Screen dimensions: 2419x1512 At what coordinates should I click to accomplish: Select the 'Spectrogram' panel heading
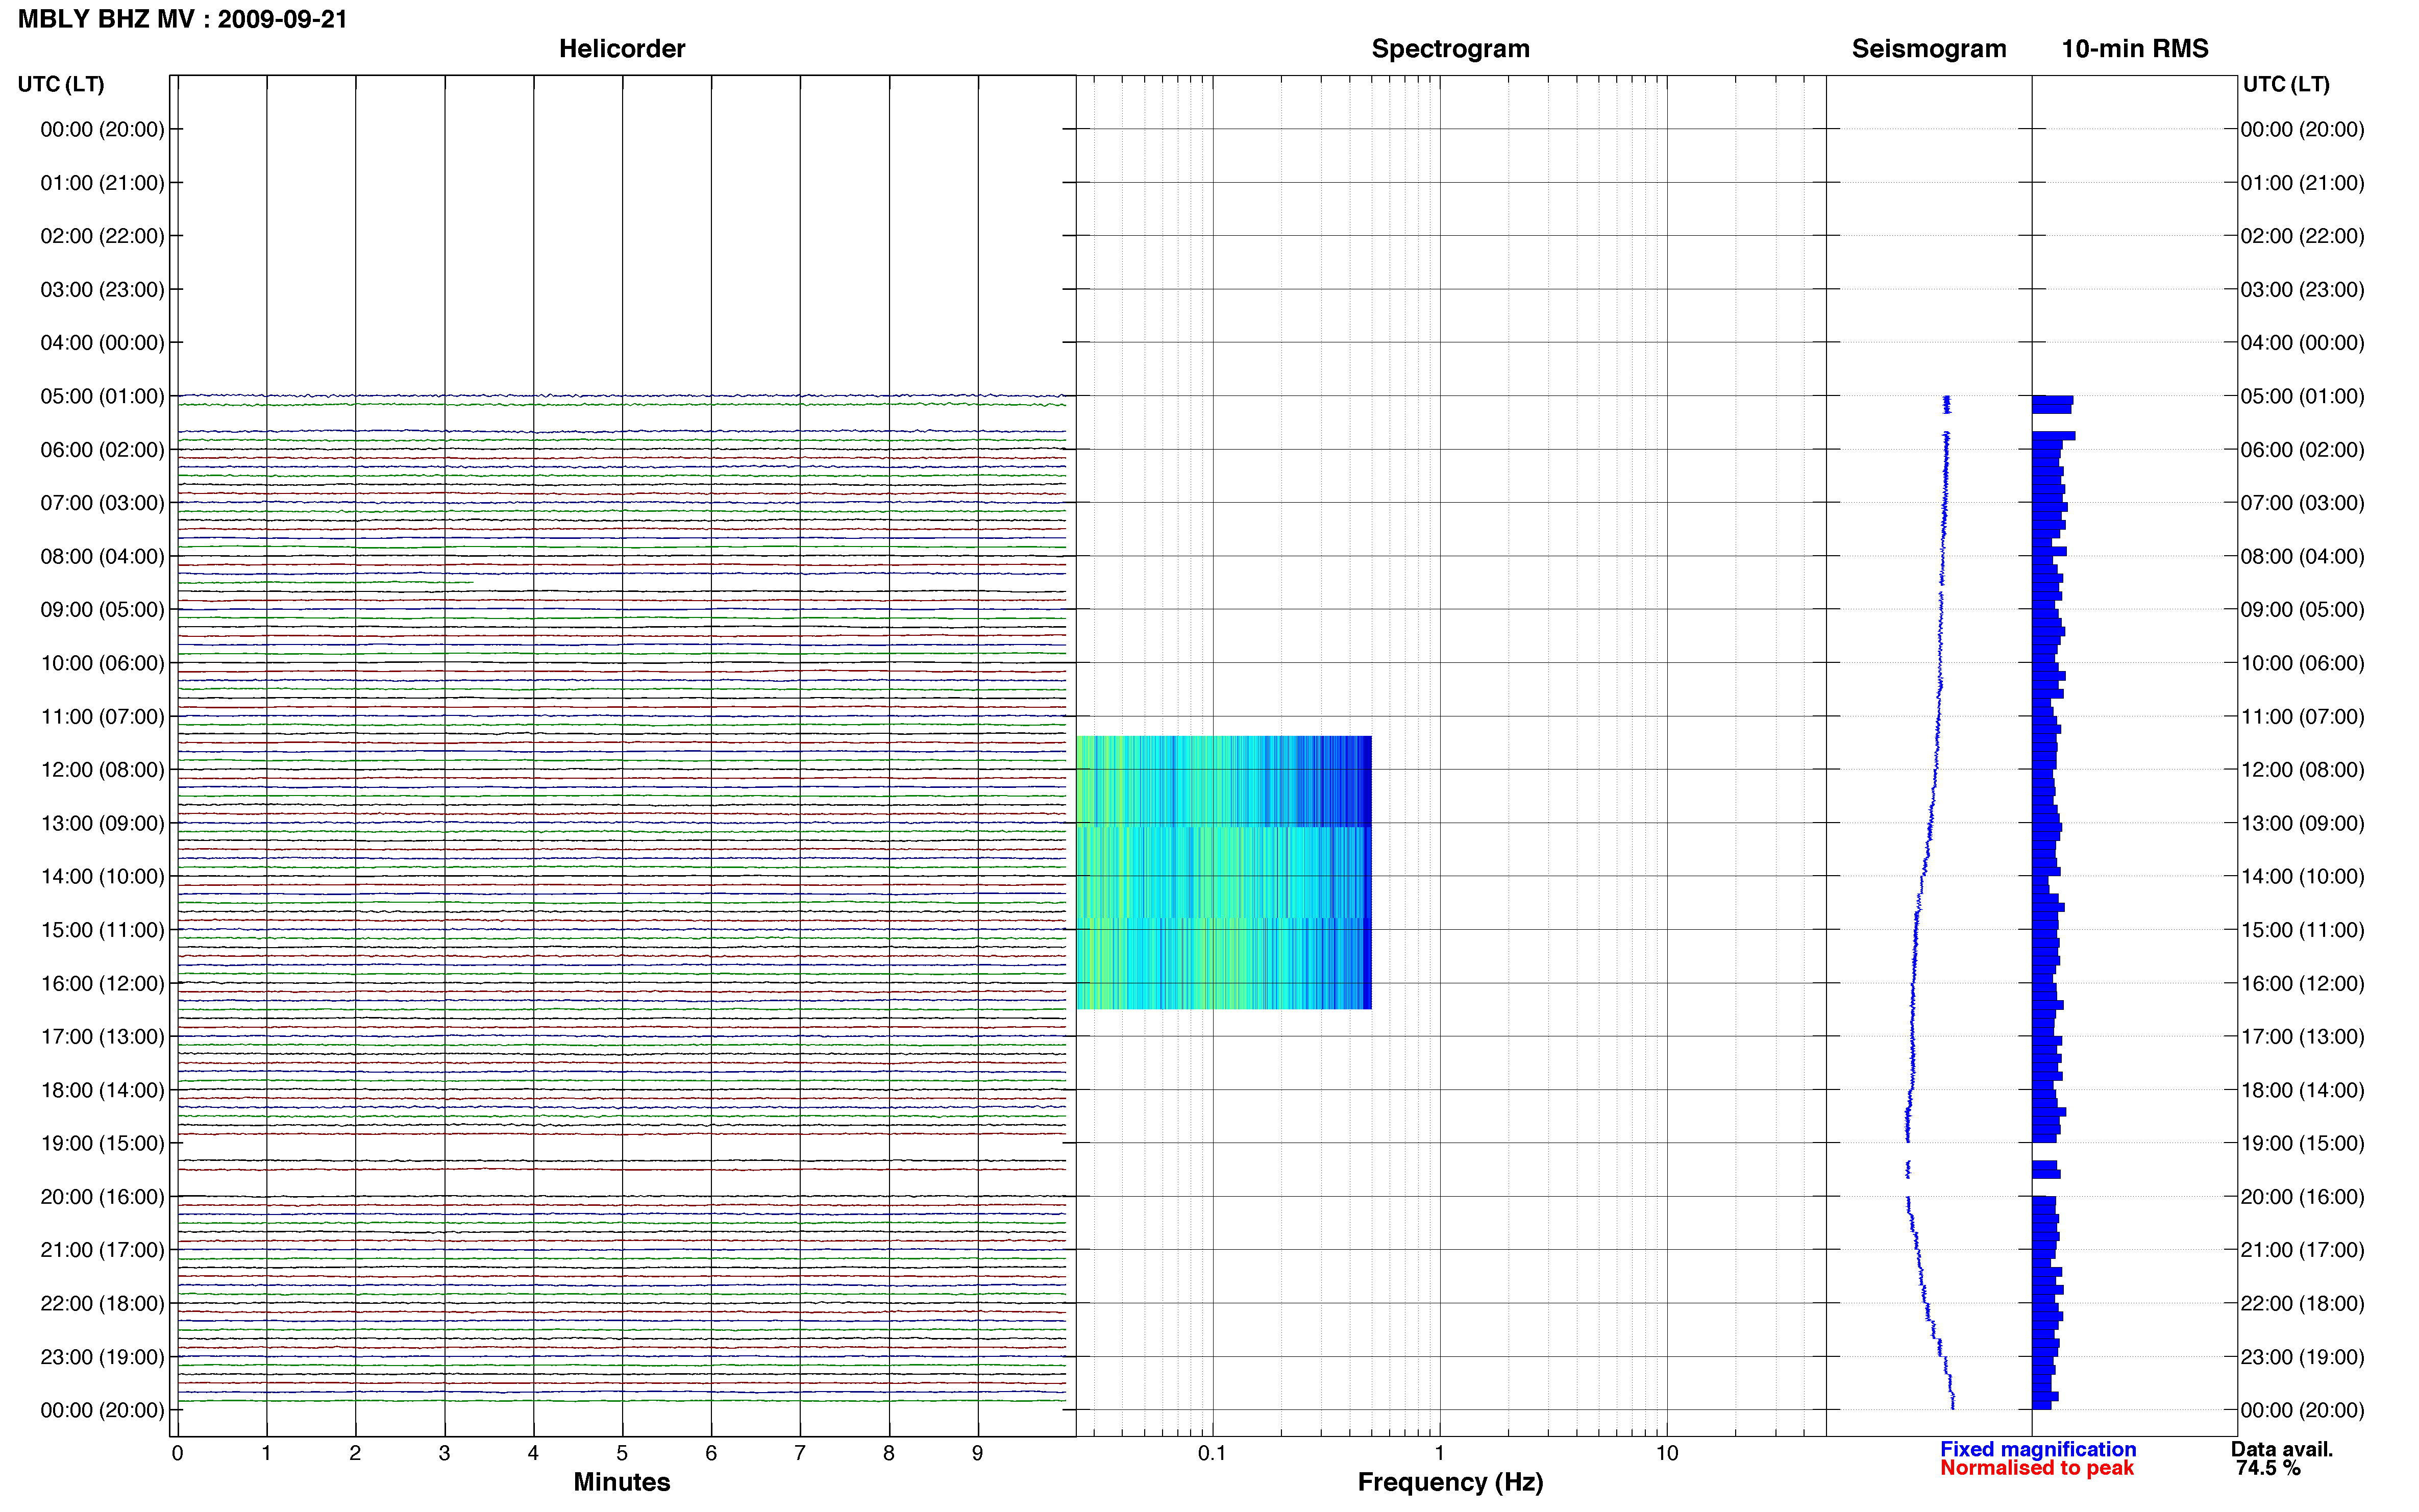coord(1450,49)
